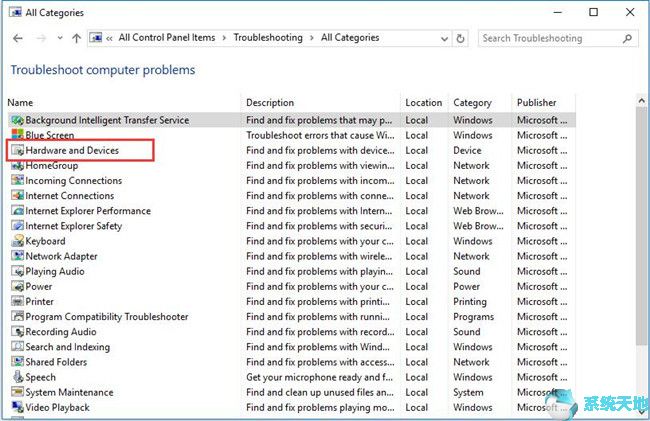
Task: Open chevron after Troubleshooting breadcrumb
Action: pos(312,38)
